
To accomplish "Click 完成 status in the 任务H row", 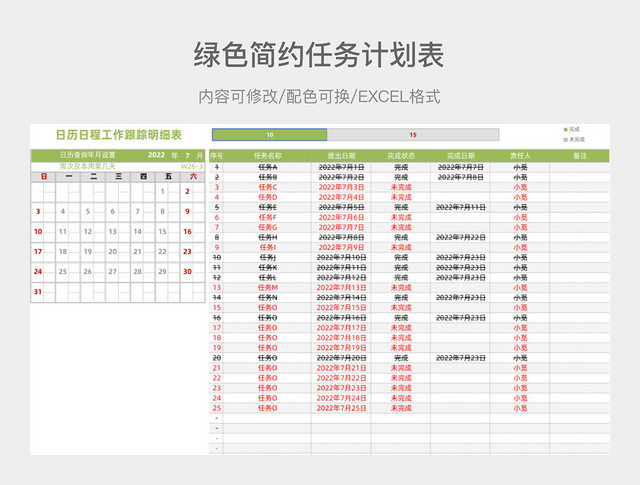I will [401, 238].
